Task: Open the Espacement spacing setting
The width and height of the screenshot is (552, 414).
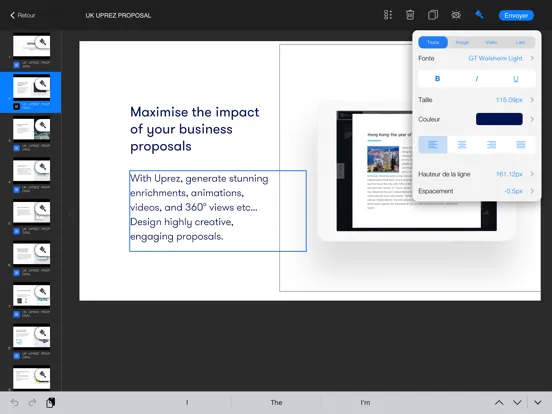Action: (x=477, y=191)
